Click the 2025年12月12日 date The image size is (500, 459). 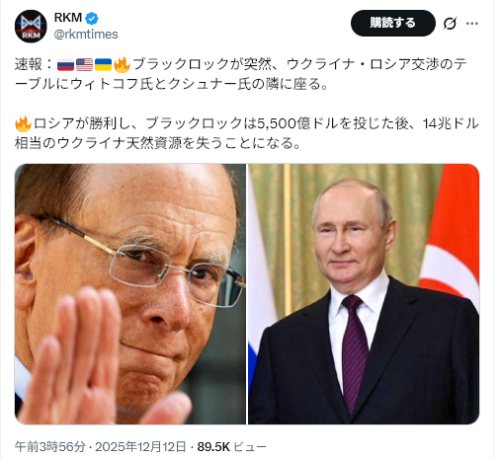coord(140,447)
